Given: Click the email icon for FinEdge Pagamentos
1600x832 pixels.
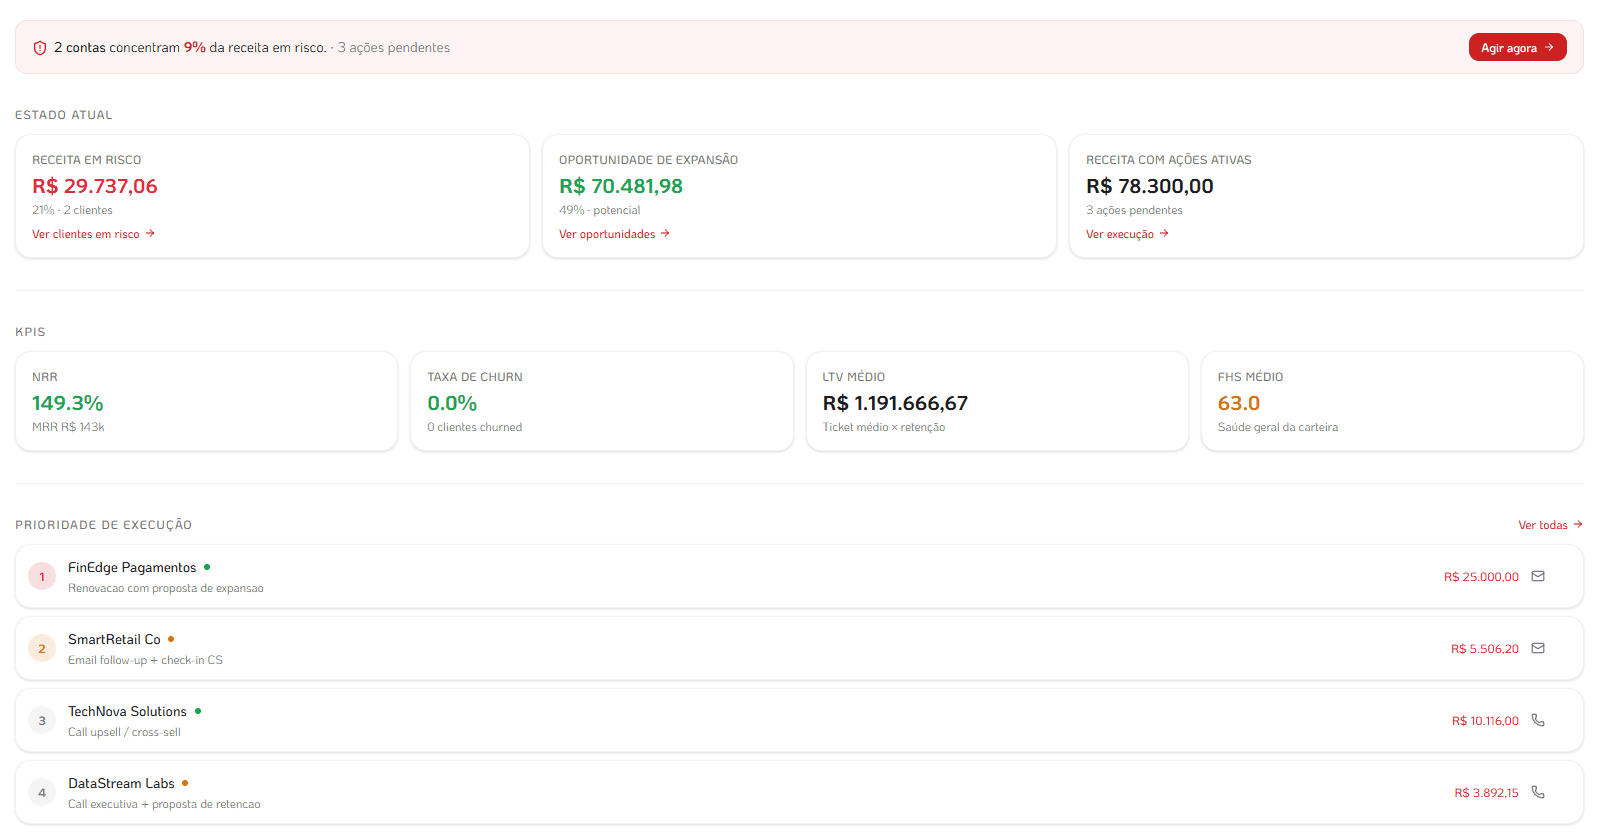Looking at the screenshot, I should click(x=1538, y=576).
